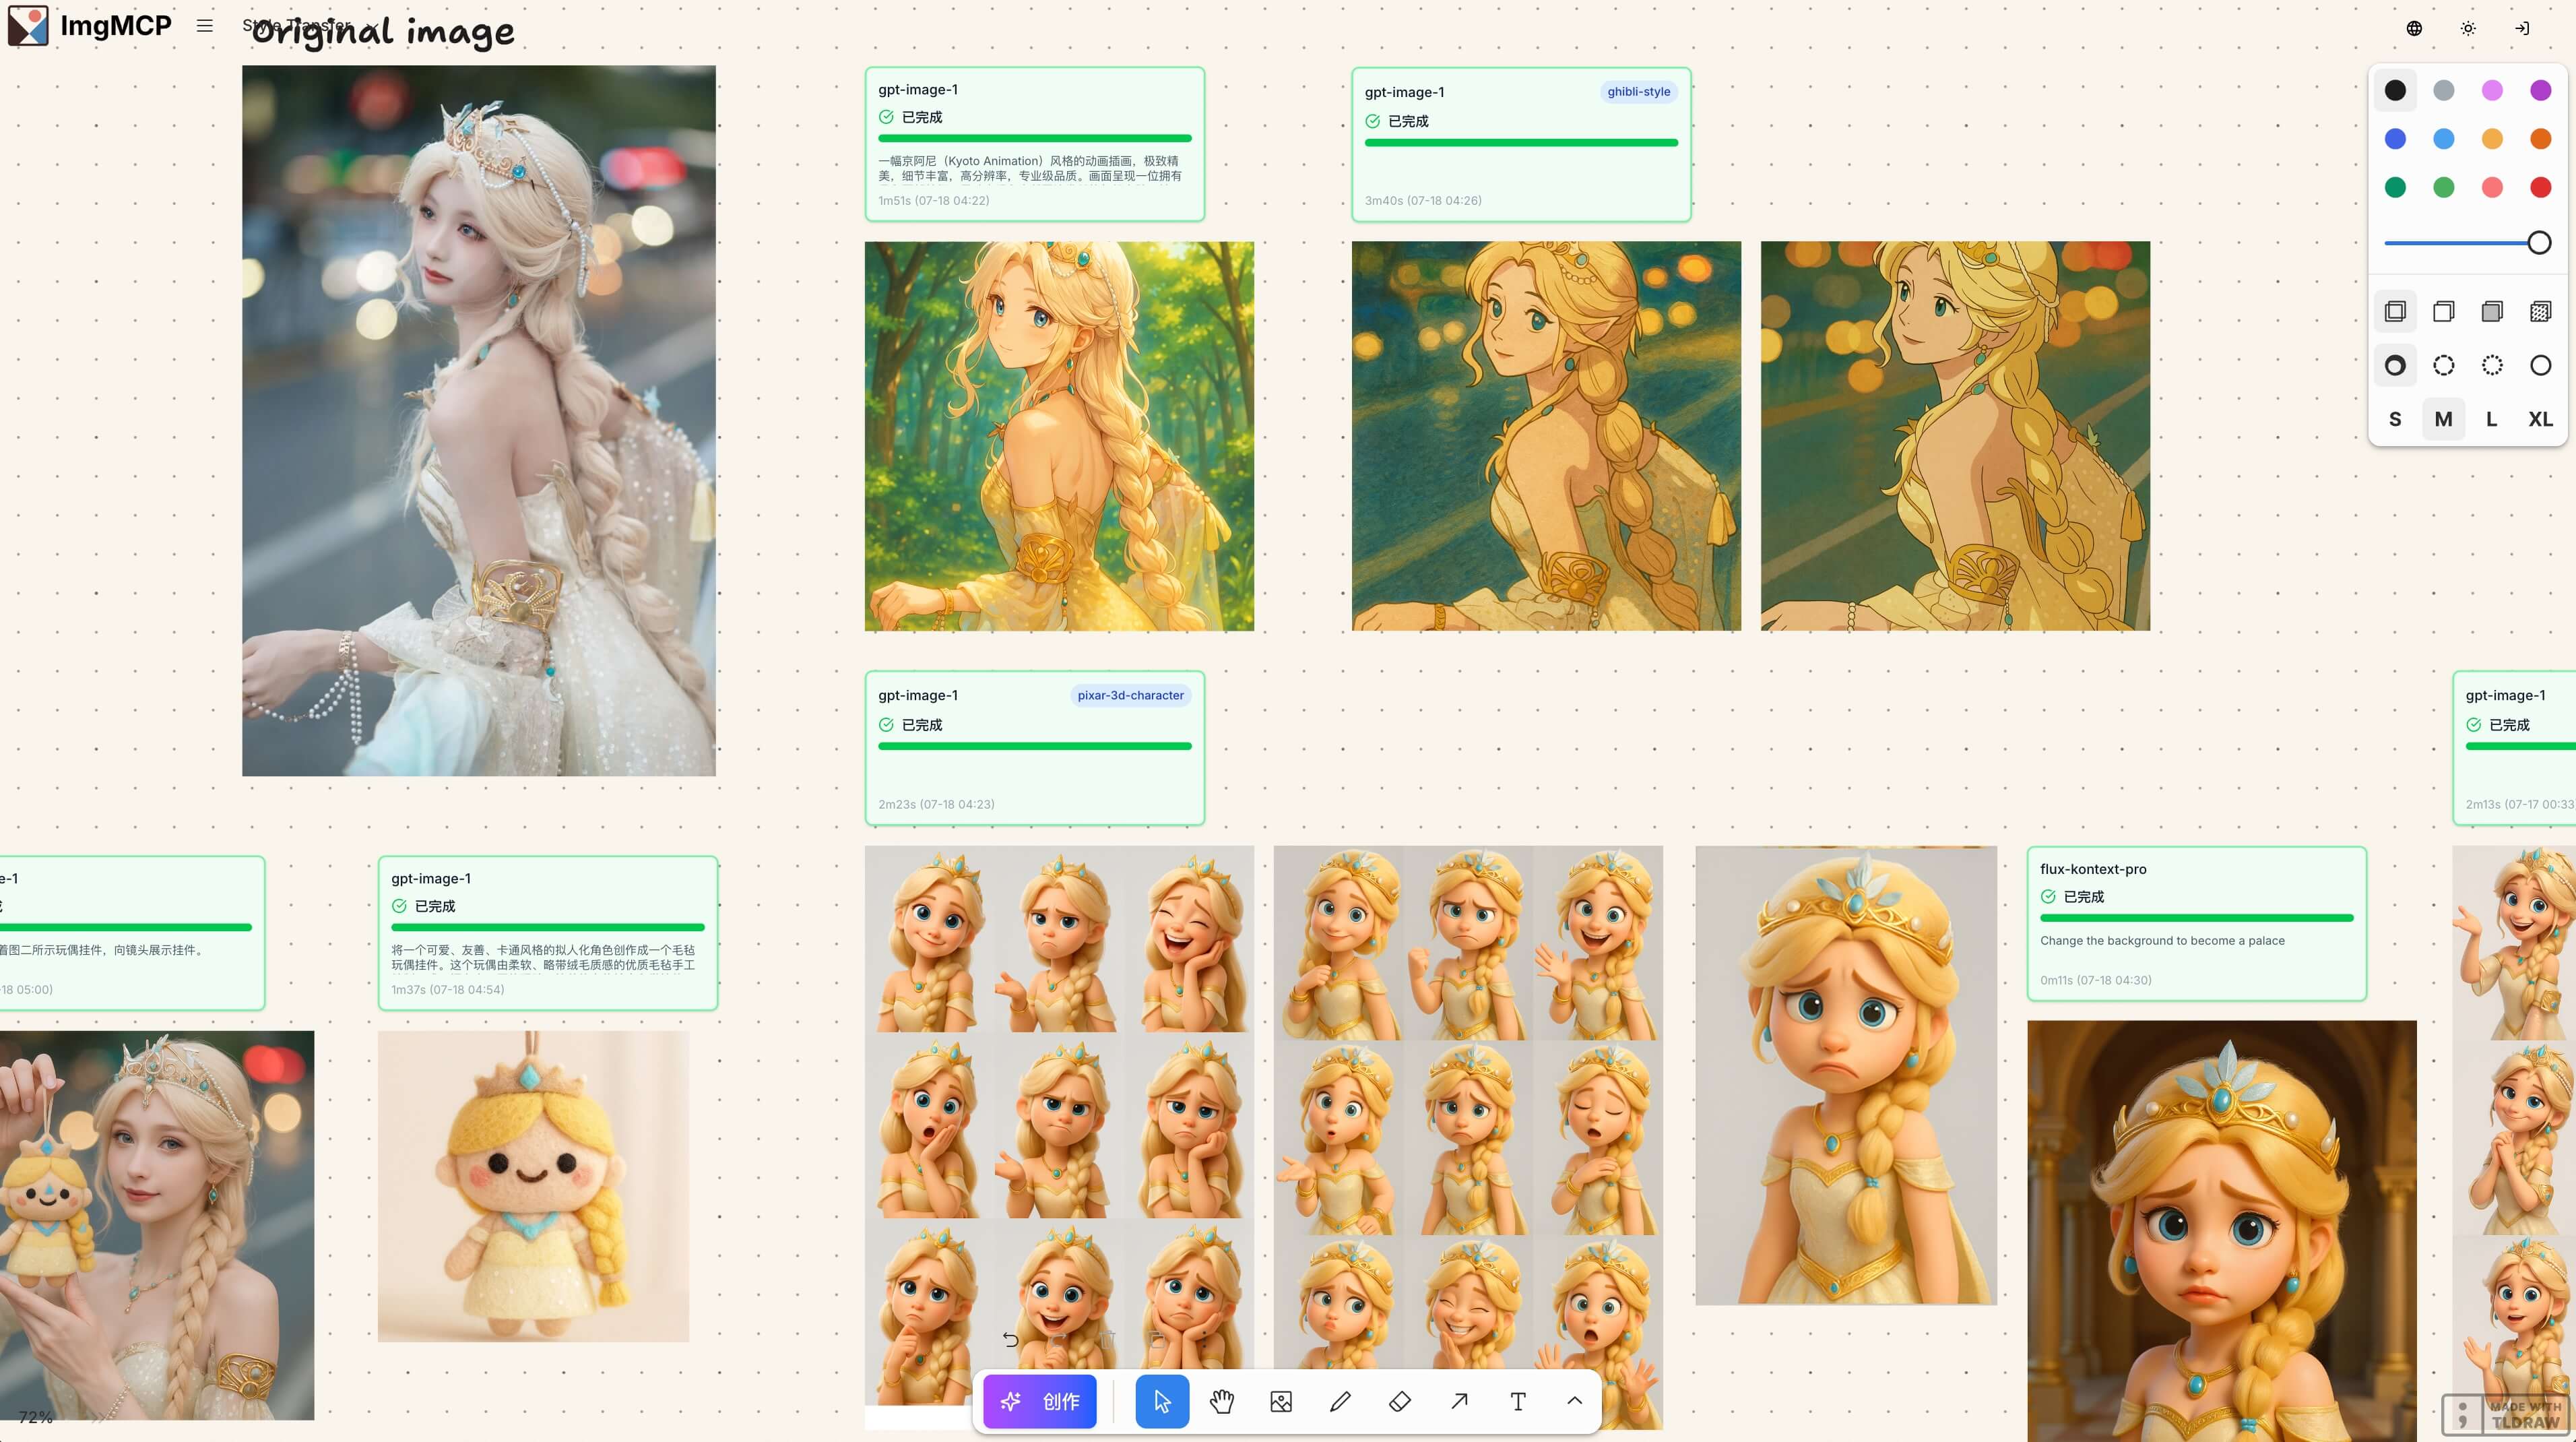Click the ghibli-style tag

coord(1638,91)
